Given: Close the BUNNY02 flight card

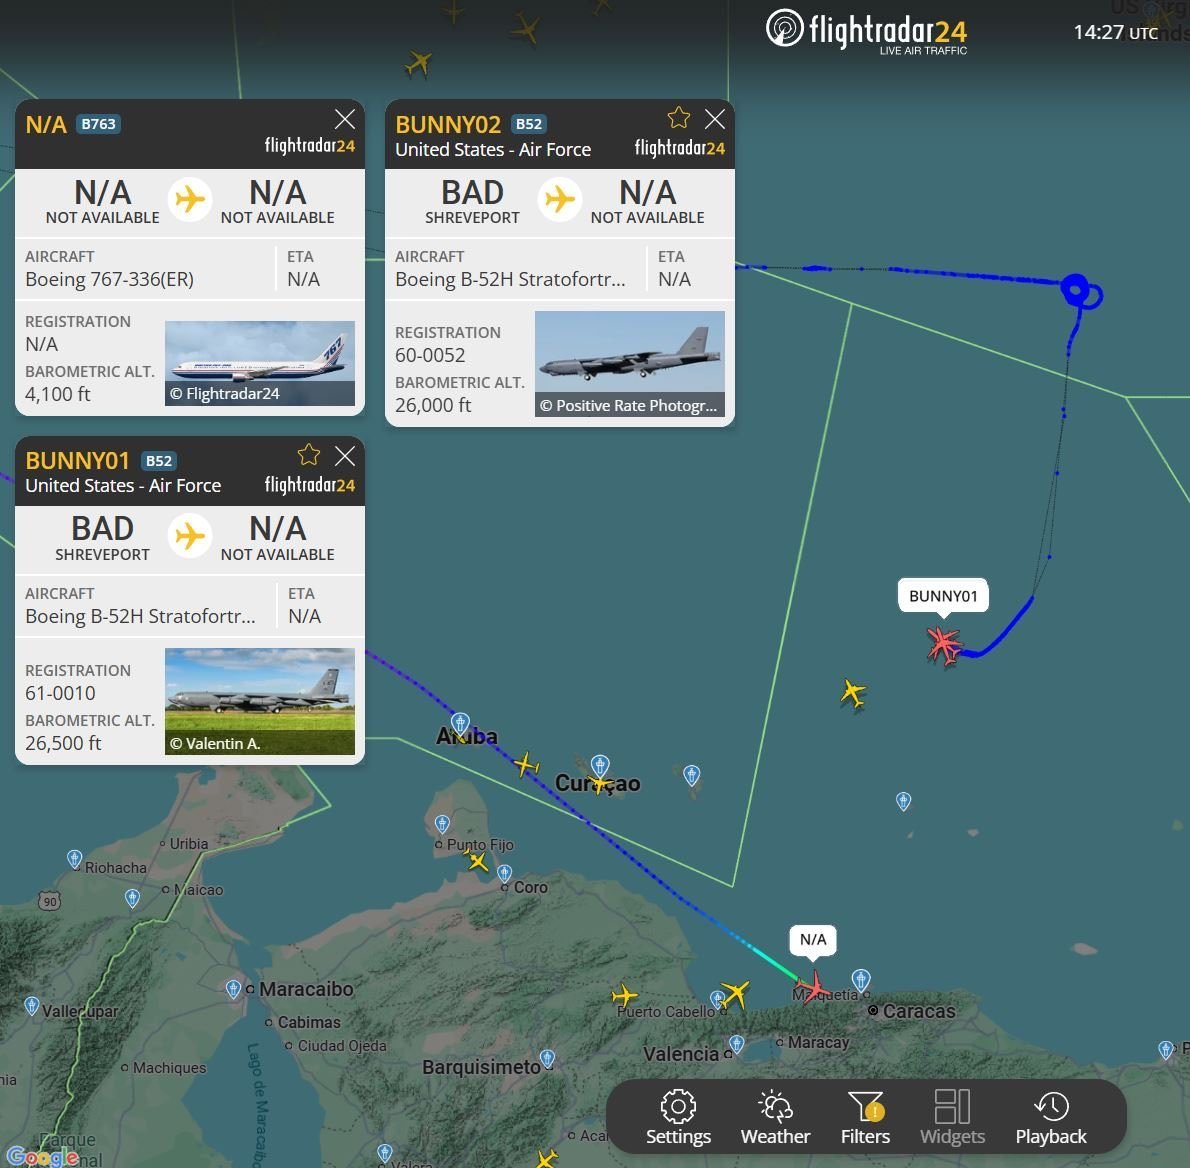Looking at the screenshot, I should coord(714,119).
